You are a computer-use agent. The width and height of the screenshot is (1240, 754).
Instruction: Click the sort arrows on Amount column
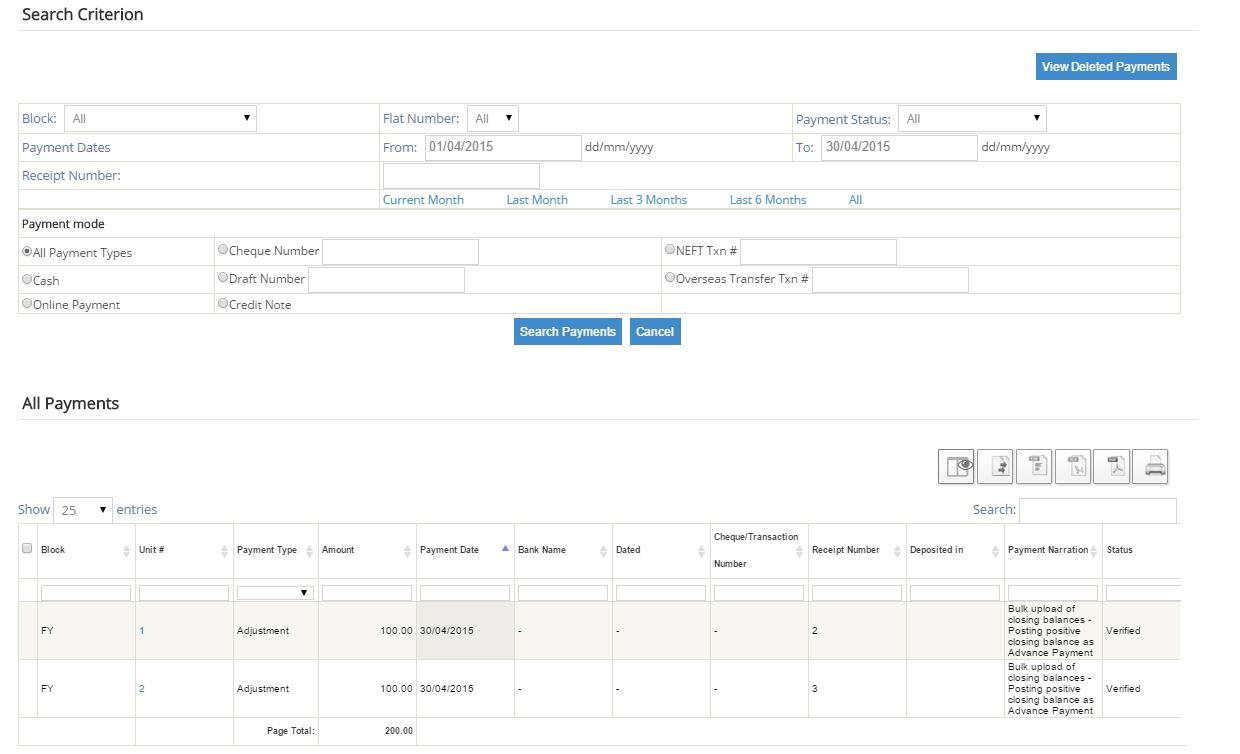pyautogui.click(x=407, y=549)
